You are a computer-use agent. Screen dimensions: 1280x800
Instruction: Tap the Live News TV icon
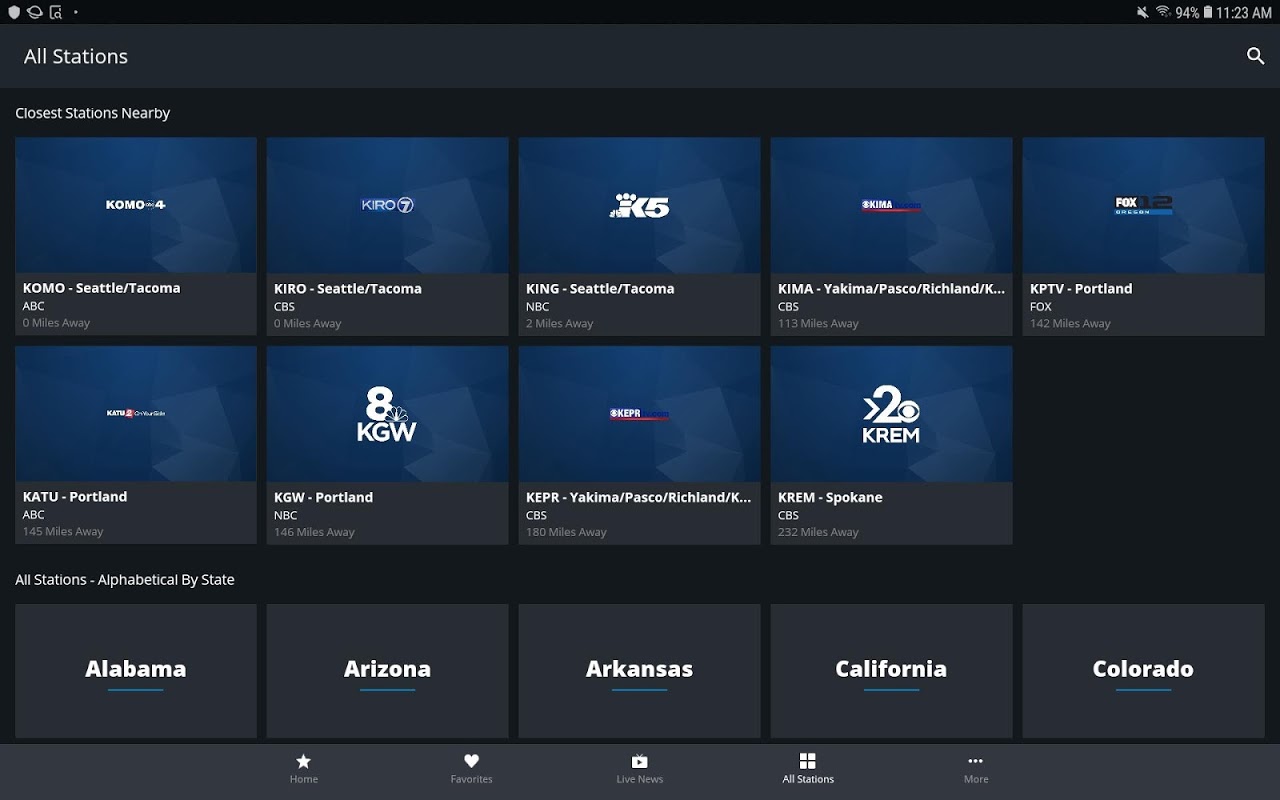(x=640, y=761)
